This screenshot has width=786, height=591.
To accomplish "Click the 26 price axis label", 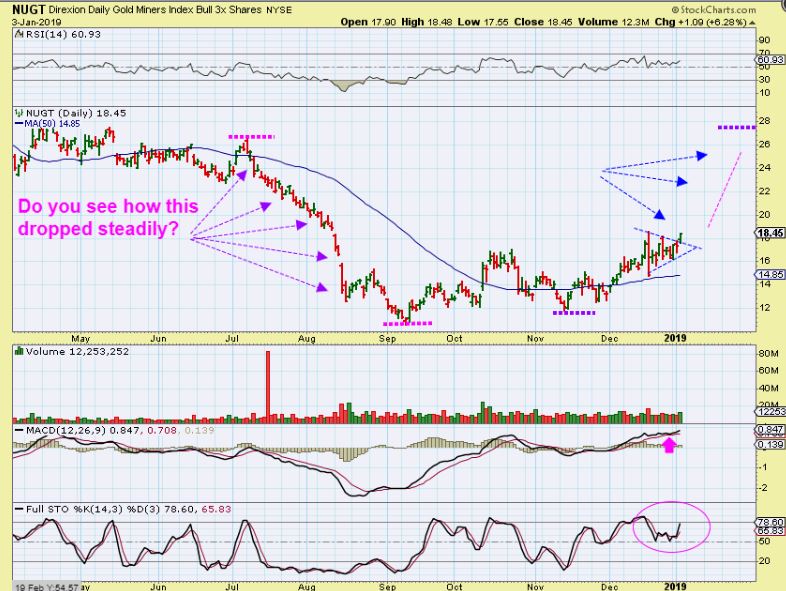I will [x=764, y=144].
